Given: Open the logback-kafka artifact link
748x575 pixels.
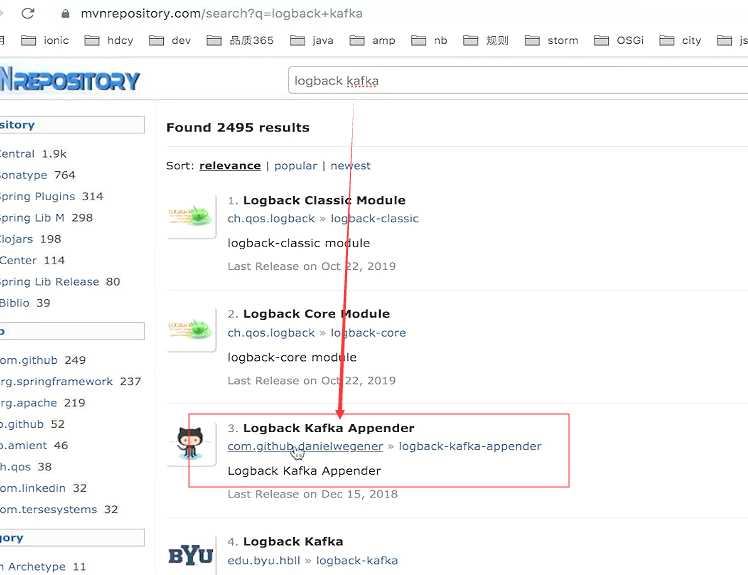Looking at the screenshot, I should [357, 560].
